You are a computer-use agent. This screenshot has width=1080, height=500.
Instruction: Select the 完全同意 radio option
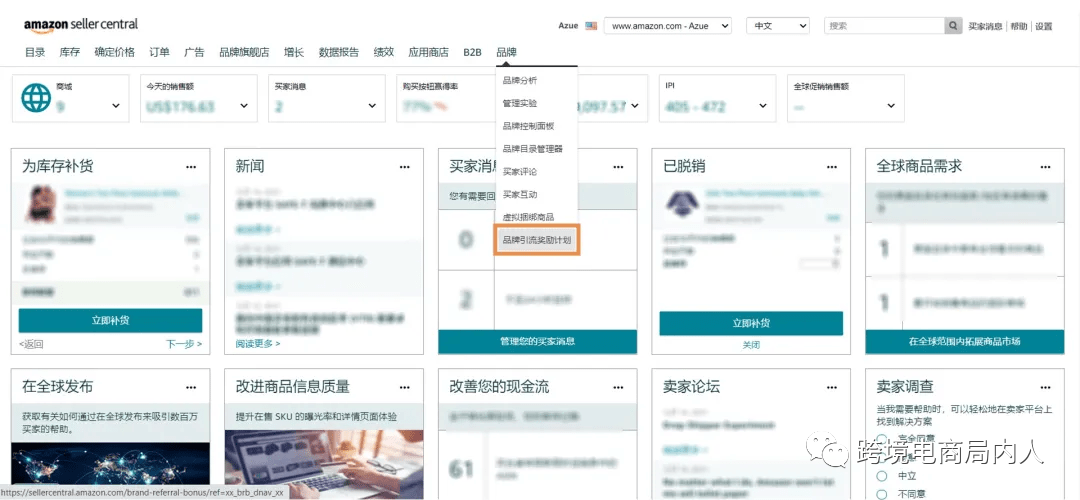point(882,439)
